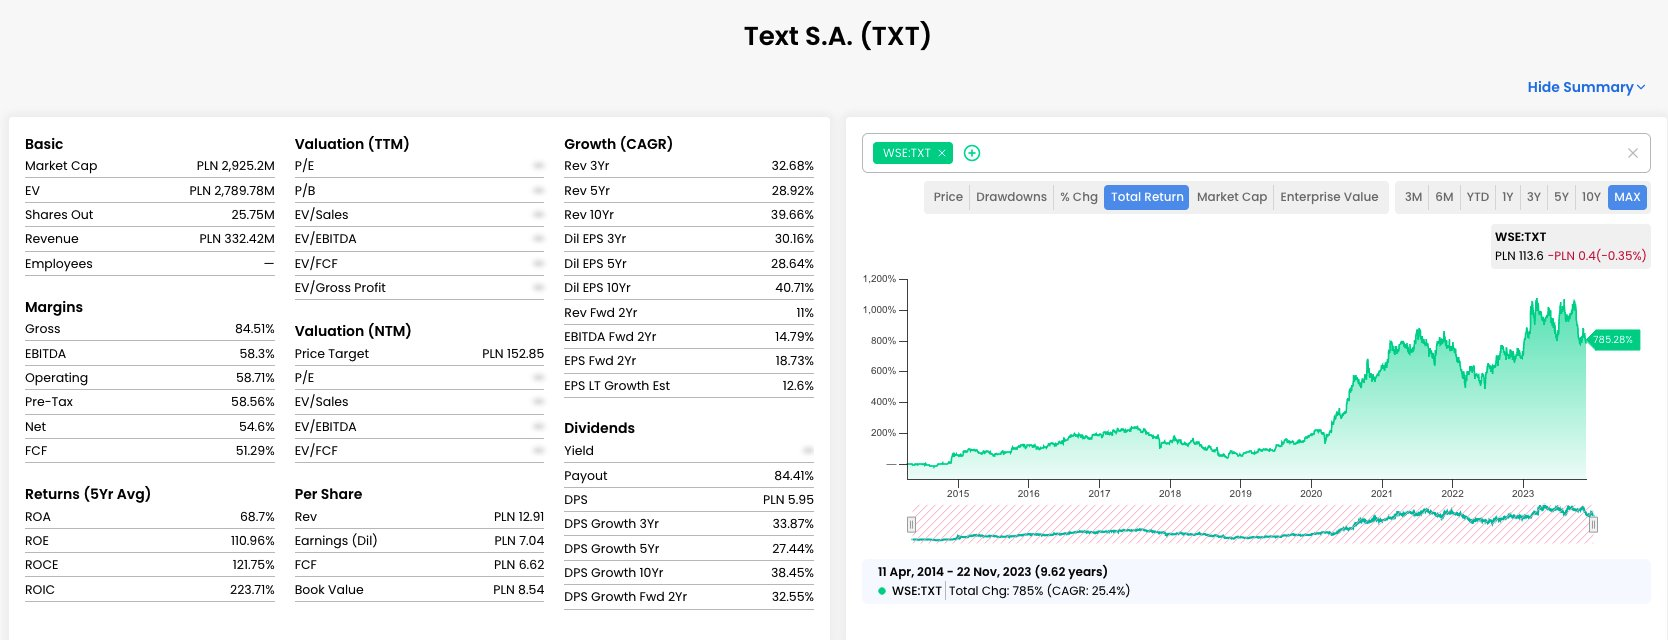
Task: Add another ticker with green plus icon
Action: (972, 153)
